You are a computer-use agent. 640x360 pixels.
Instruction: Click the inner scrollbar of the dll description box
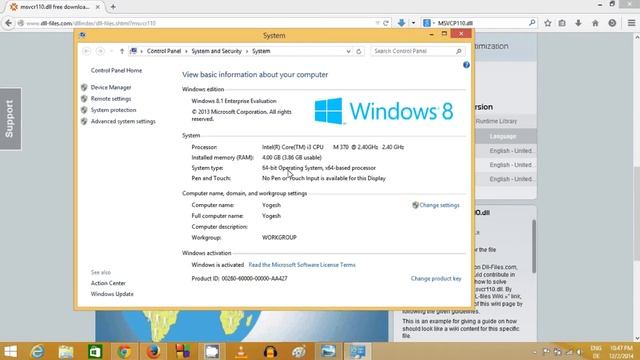(x=533, y=246)
